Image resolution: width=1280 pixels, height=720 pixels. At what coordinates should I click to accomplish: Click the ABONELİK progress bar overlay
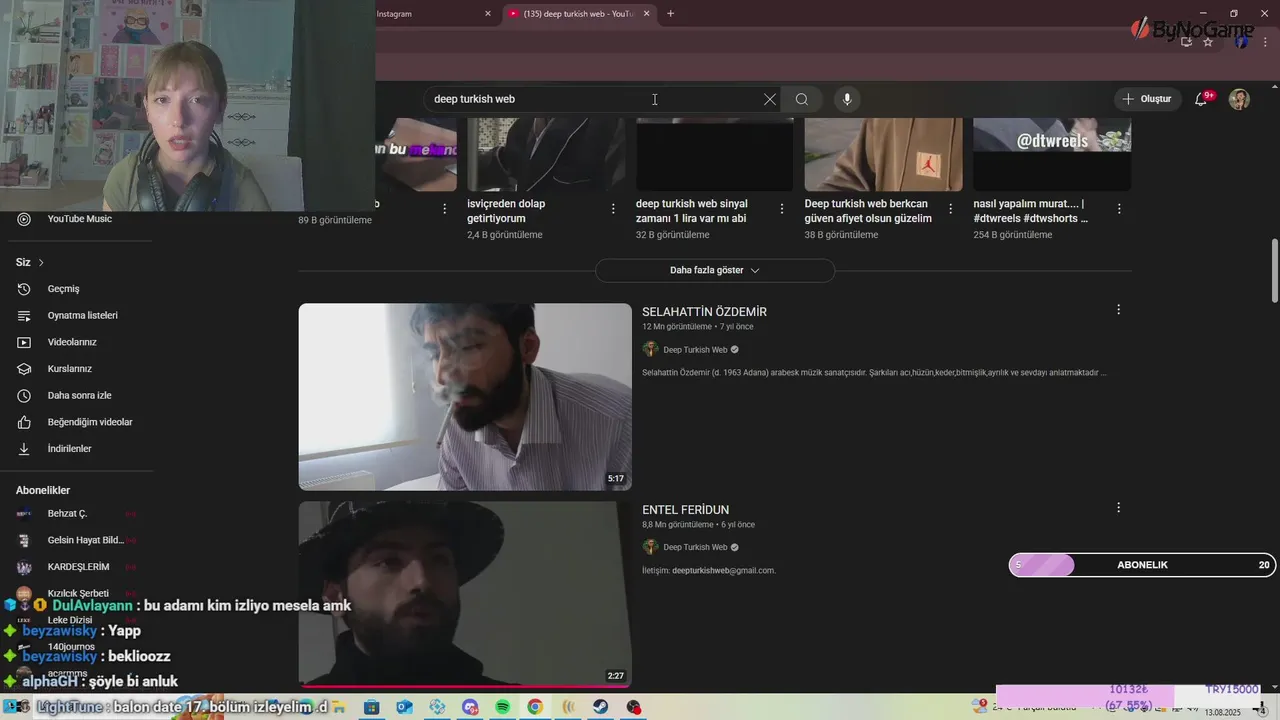[x=1142, y=565]
